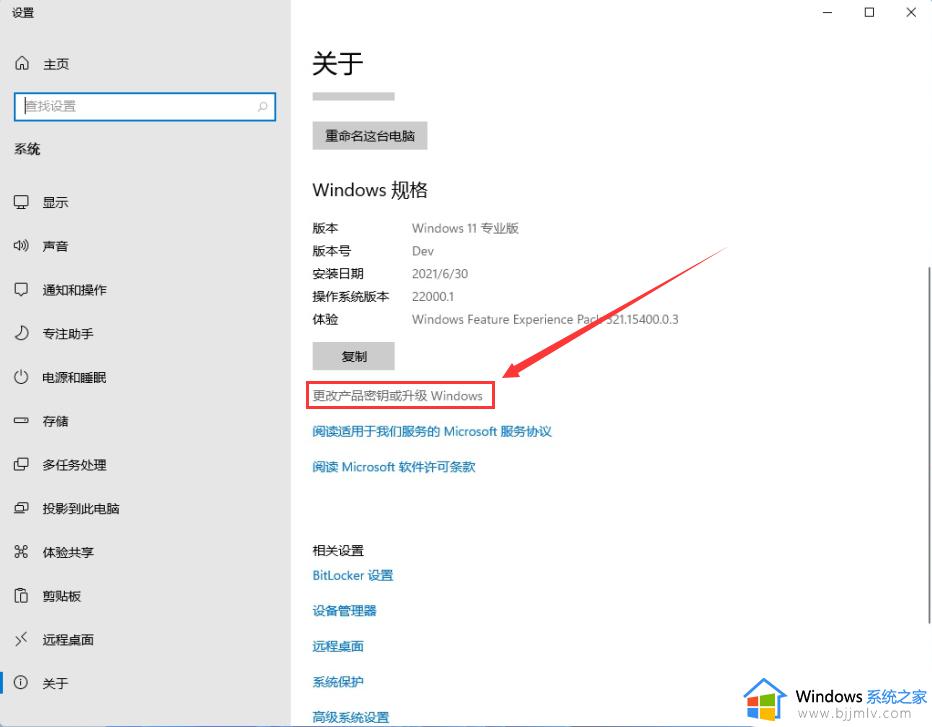
Task: Open the Microsoft 服务协议 link
Action: pyautogui.click(x=432, y=431)
